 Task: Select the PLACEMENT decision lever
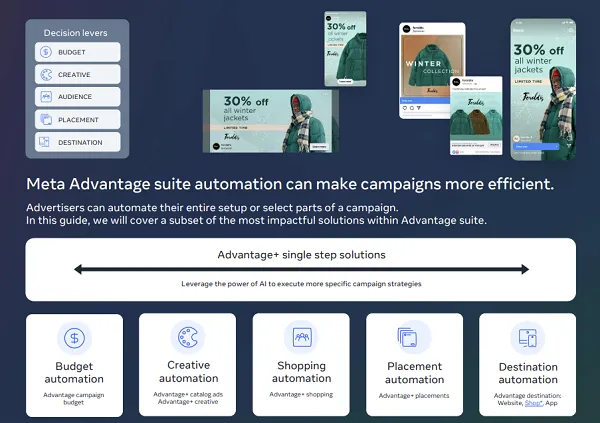tap(78, 119)
